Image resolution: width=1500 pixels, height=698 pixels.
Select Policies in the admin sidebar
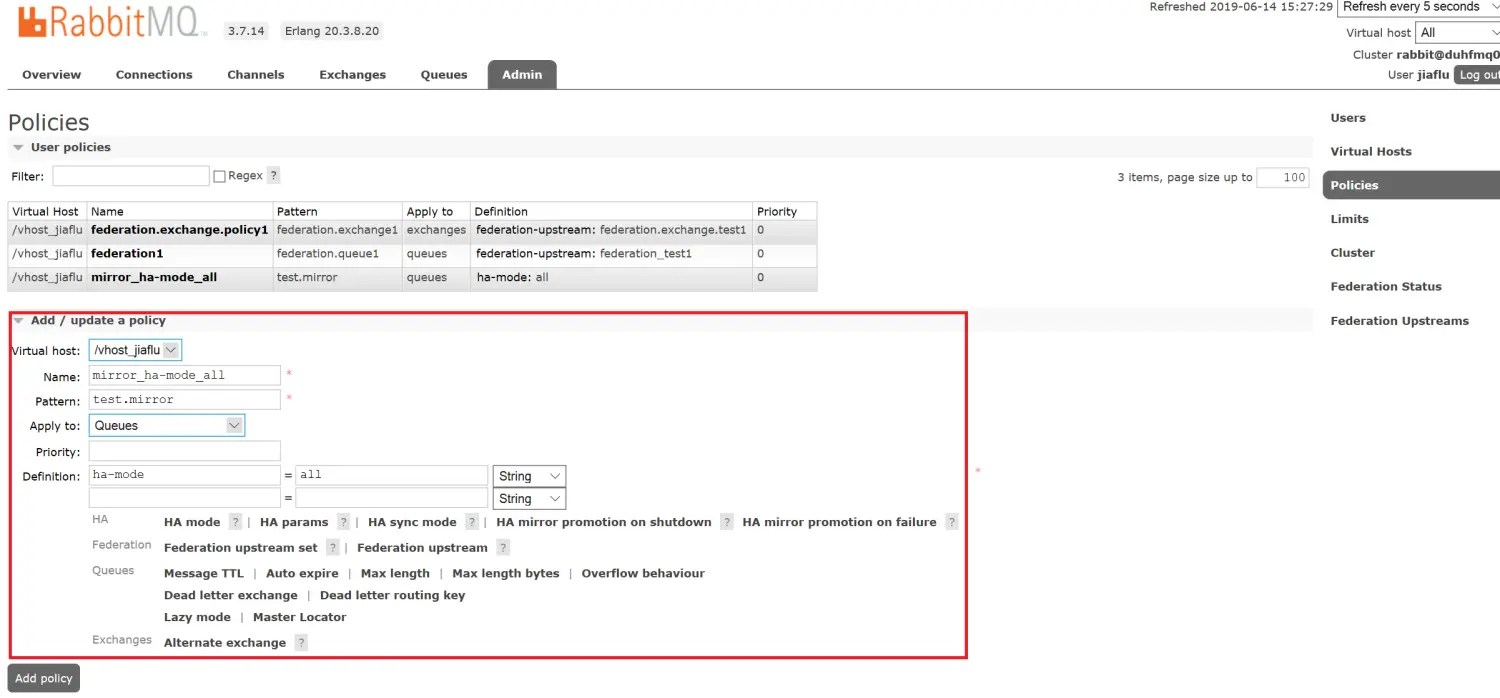pyautogui.click(x=1411, y=185)
